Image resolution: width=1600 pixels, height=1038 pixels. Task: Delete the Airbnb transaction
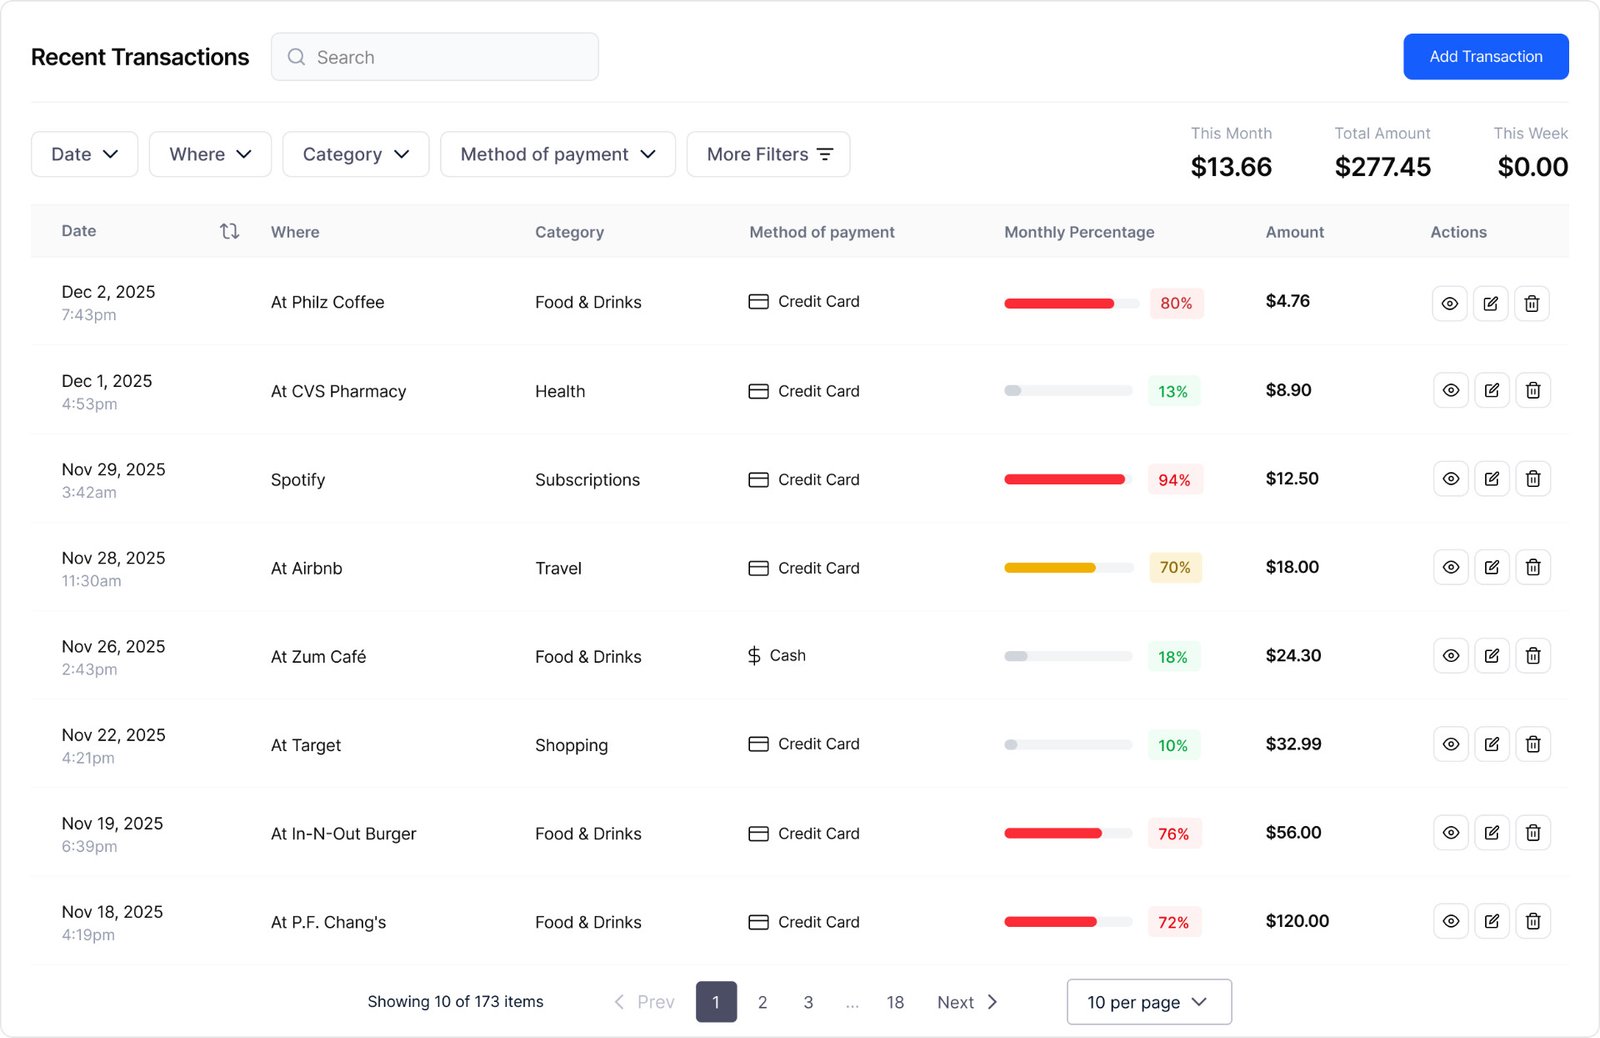1532,567
